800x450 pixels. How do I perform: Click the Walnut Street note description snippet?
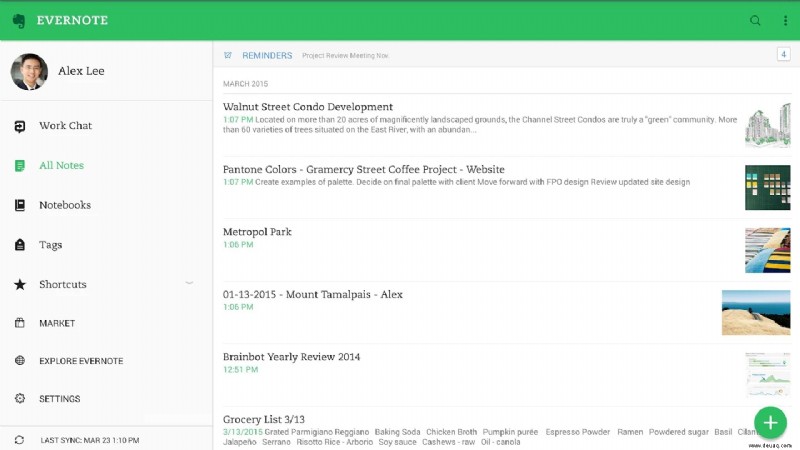click(x=480, y=124)
